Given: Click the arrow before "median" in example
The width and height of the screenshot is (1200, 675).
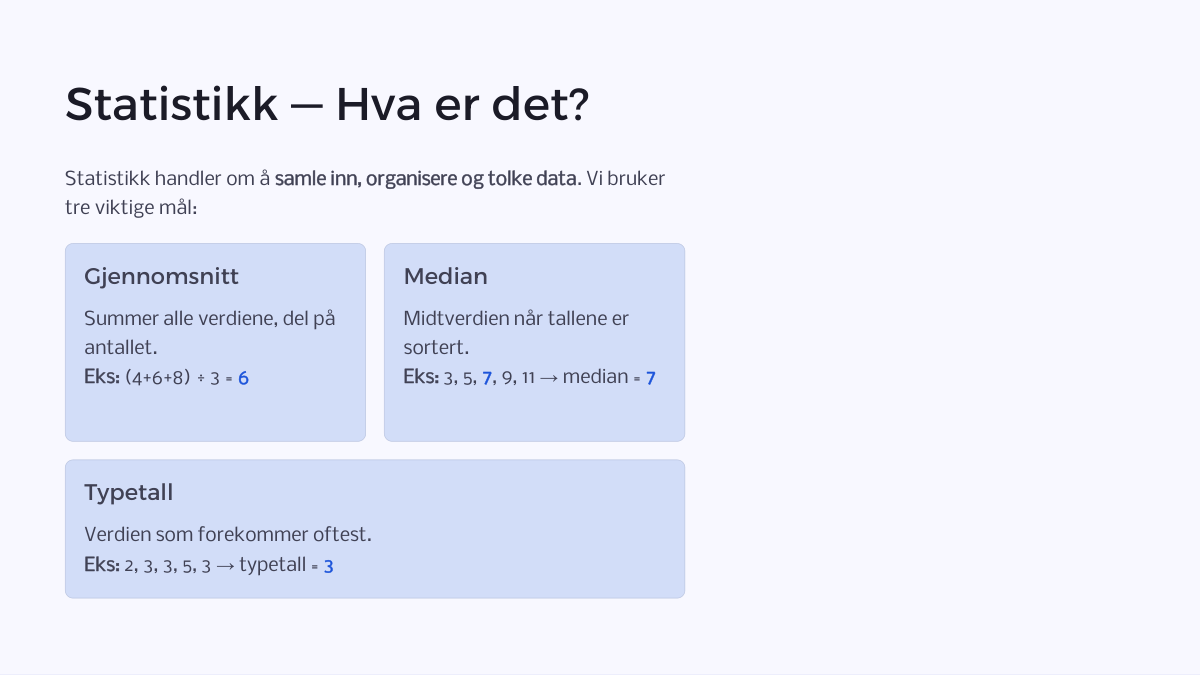Looking at the screenshot, I should click(549, 378).
